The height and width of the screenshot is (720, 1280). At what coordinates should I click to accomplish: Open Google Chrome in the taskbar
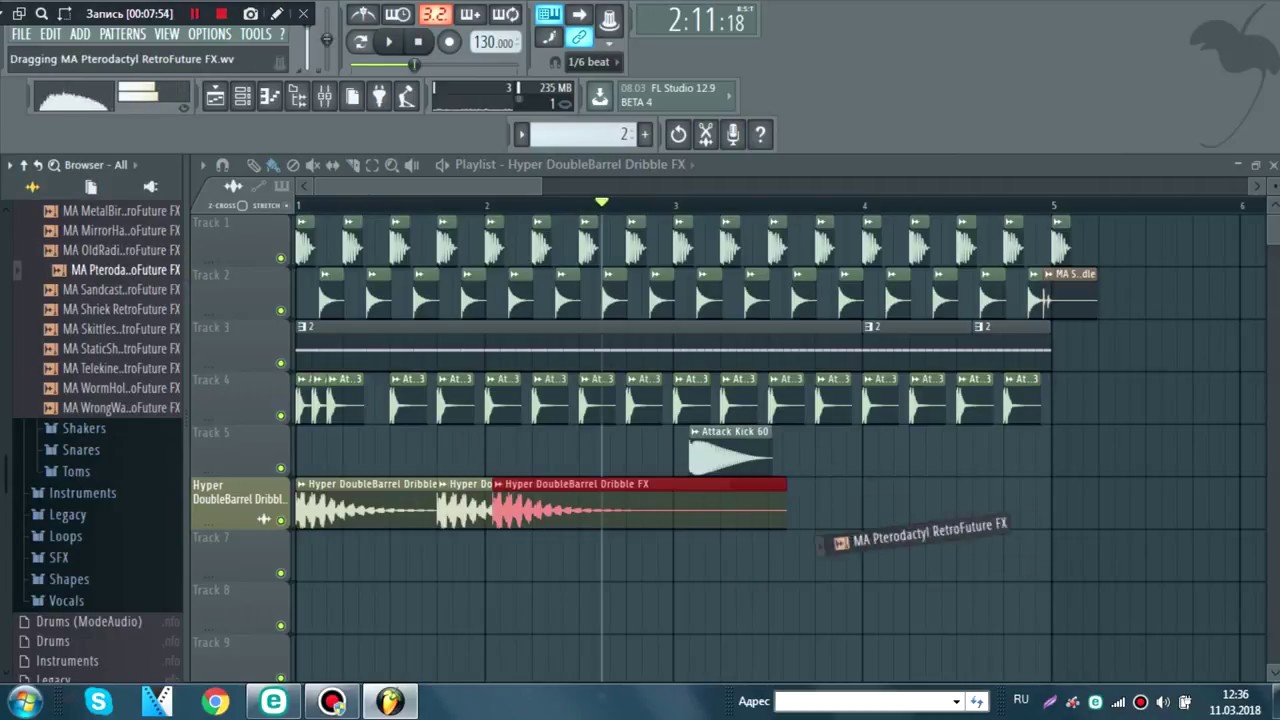click(215, 702)
